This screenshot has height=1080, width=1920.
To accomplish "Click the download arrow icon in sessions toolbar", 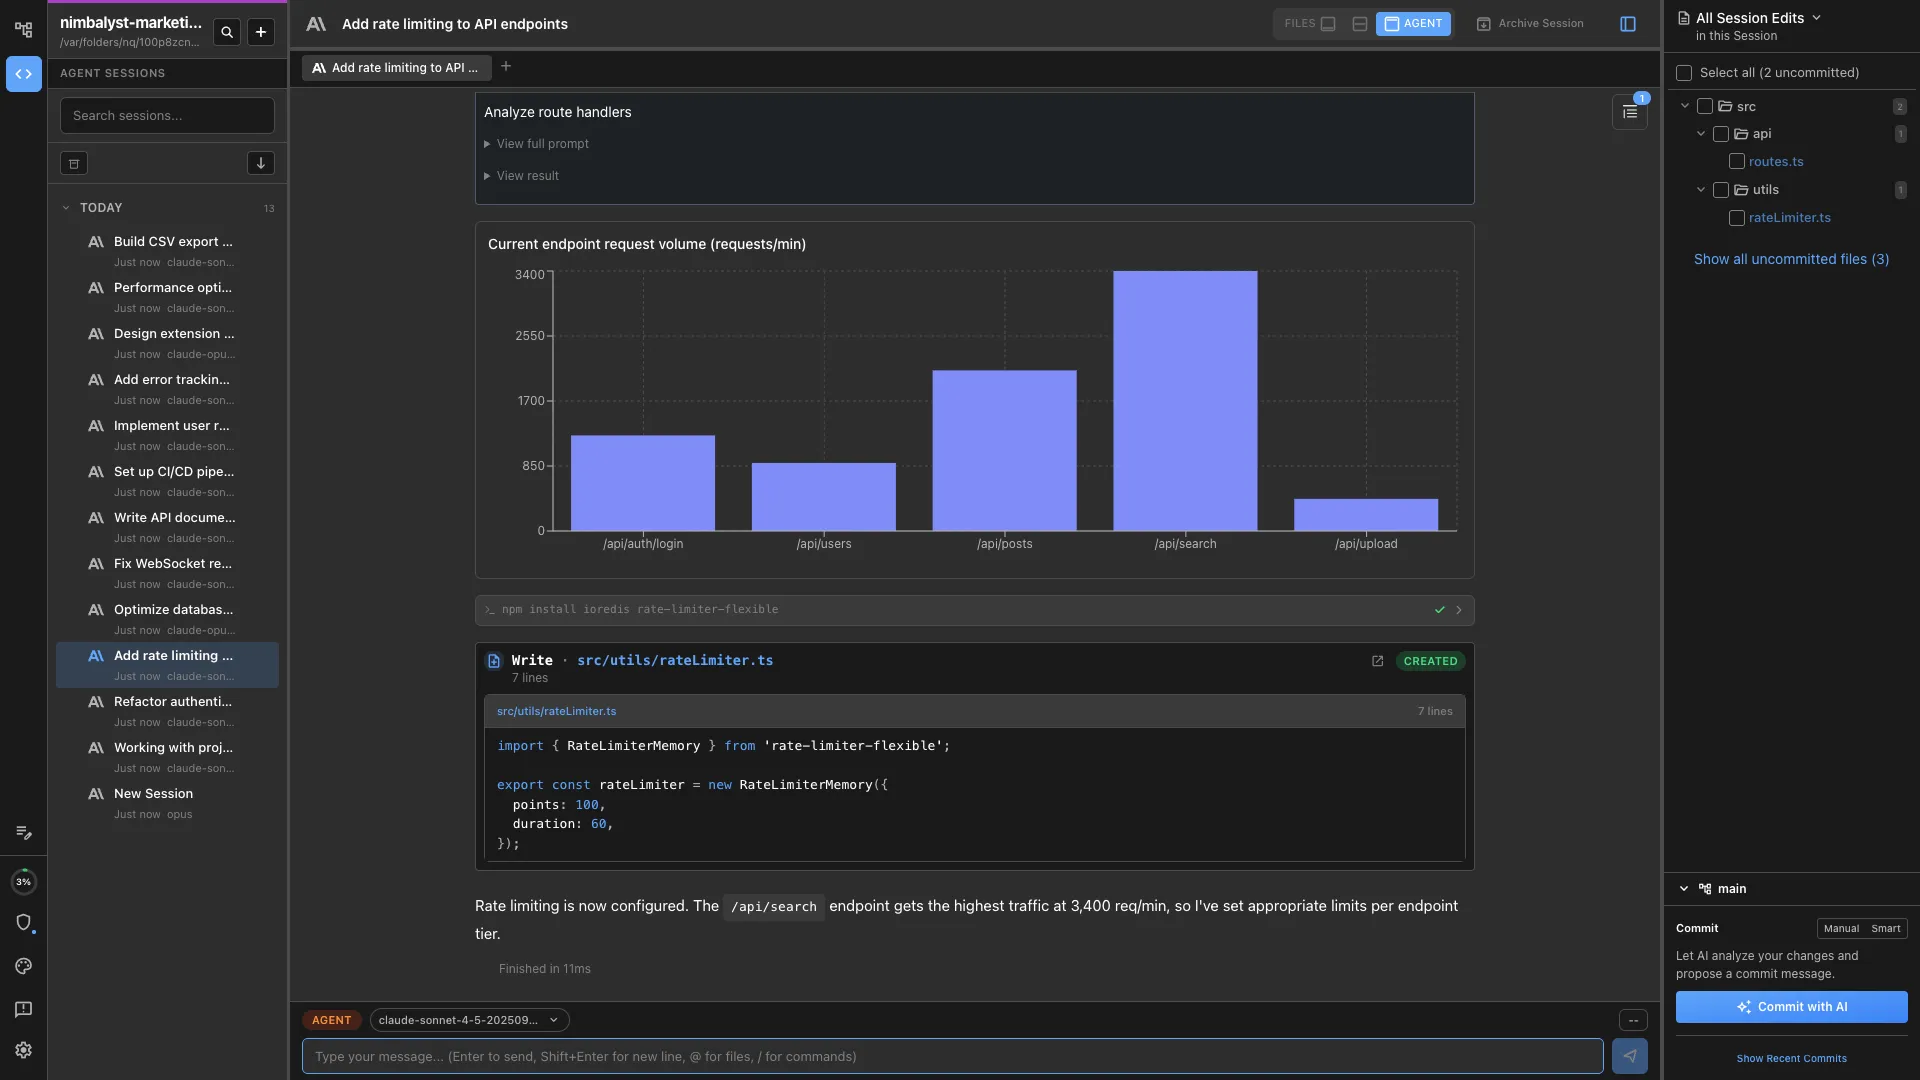I will [260, 163].
